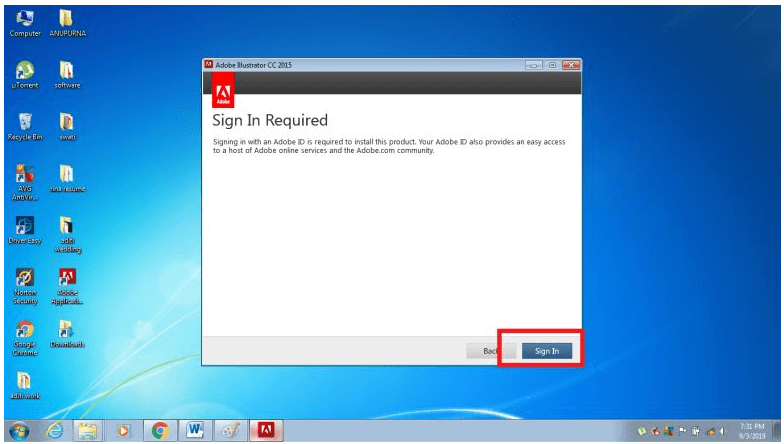Image resolution: width=784 pixels, height=444 pixels.
Task: Launch DriverEasy from the desktop
Action: coord(24,226)
